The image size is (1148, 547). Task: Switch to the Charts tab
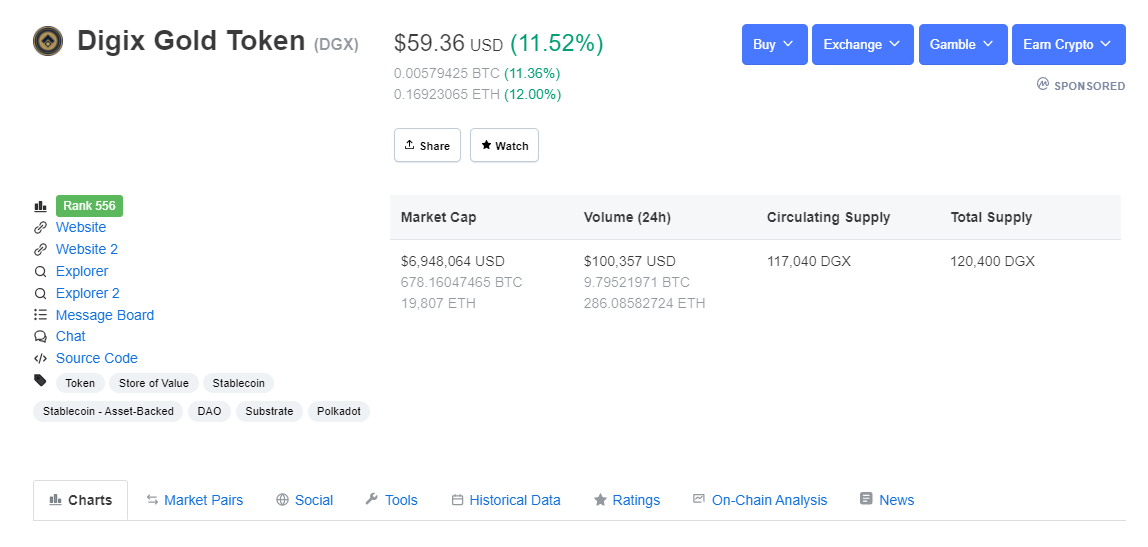tap(81, 500)
